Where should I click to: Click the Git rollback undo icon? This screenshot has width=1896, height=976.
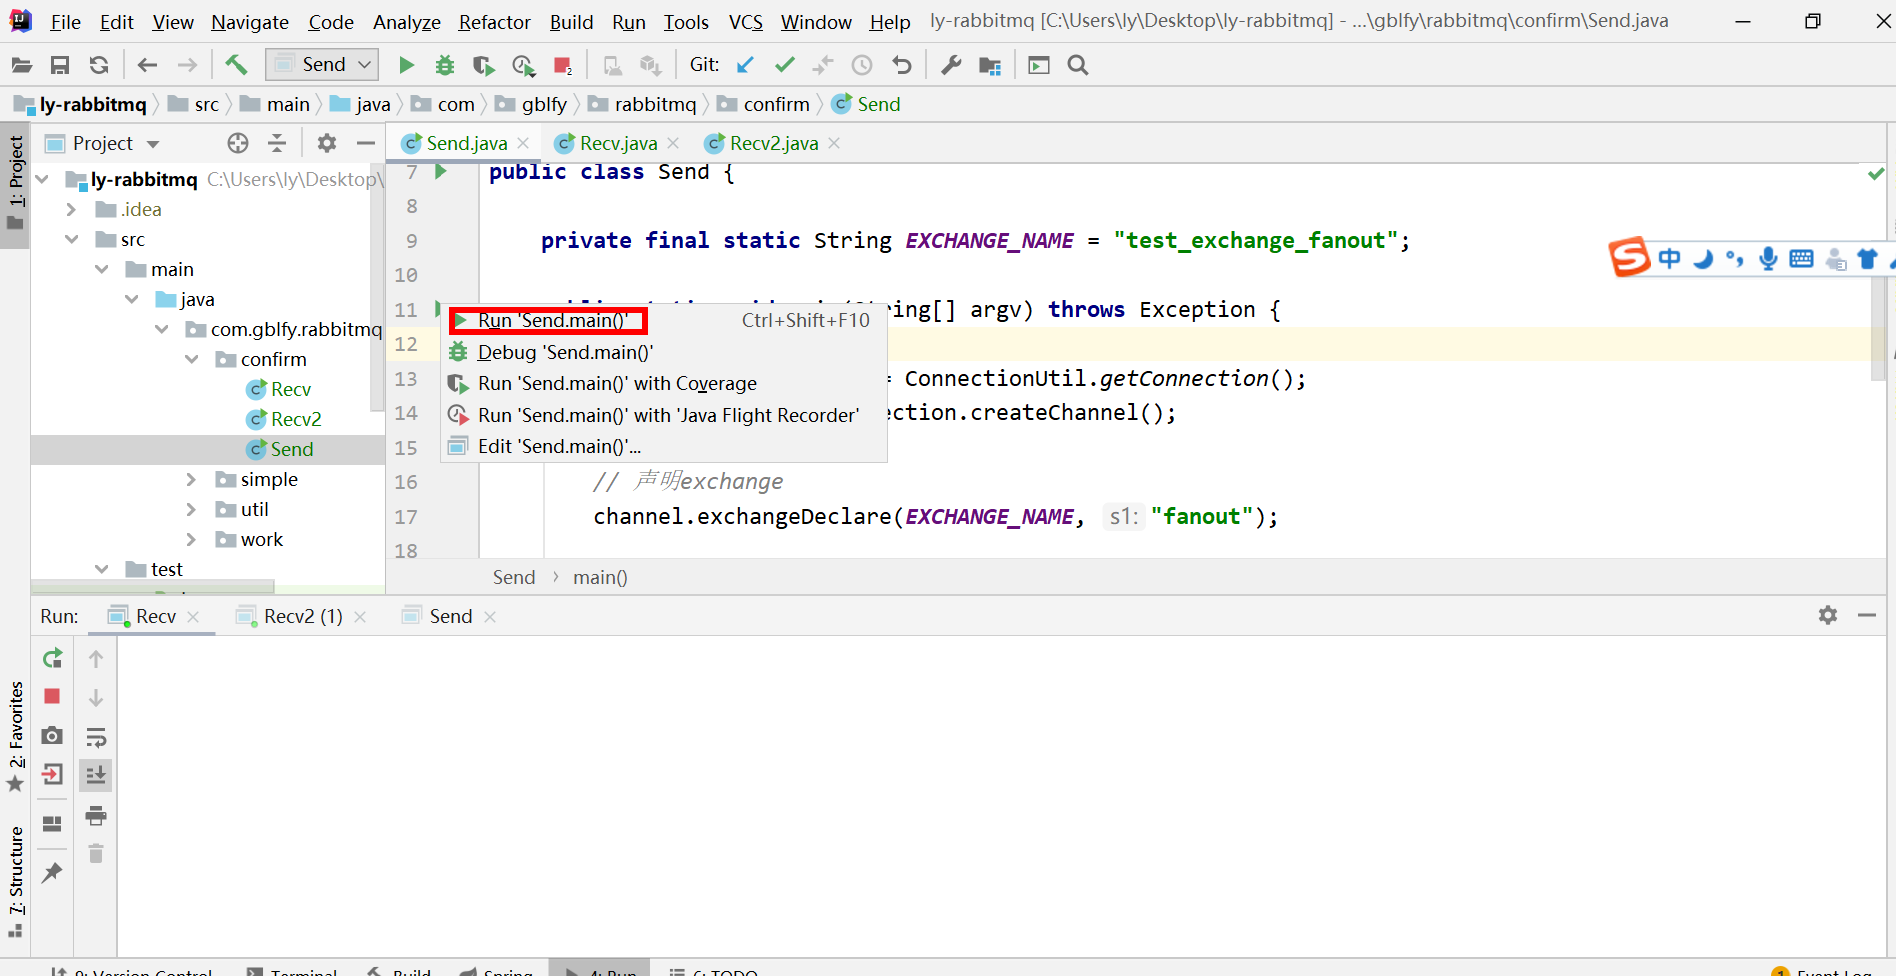coord(902,65)
